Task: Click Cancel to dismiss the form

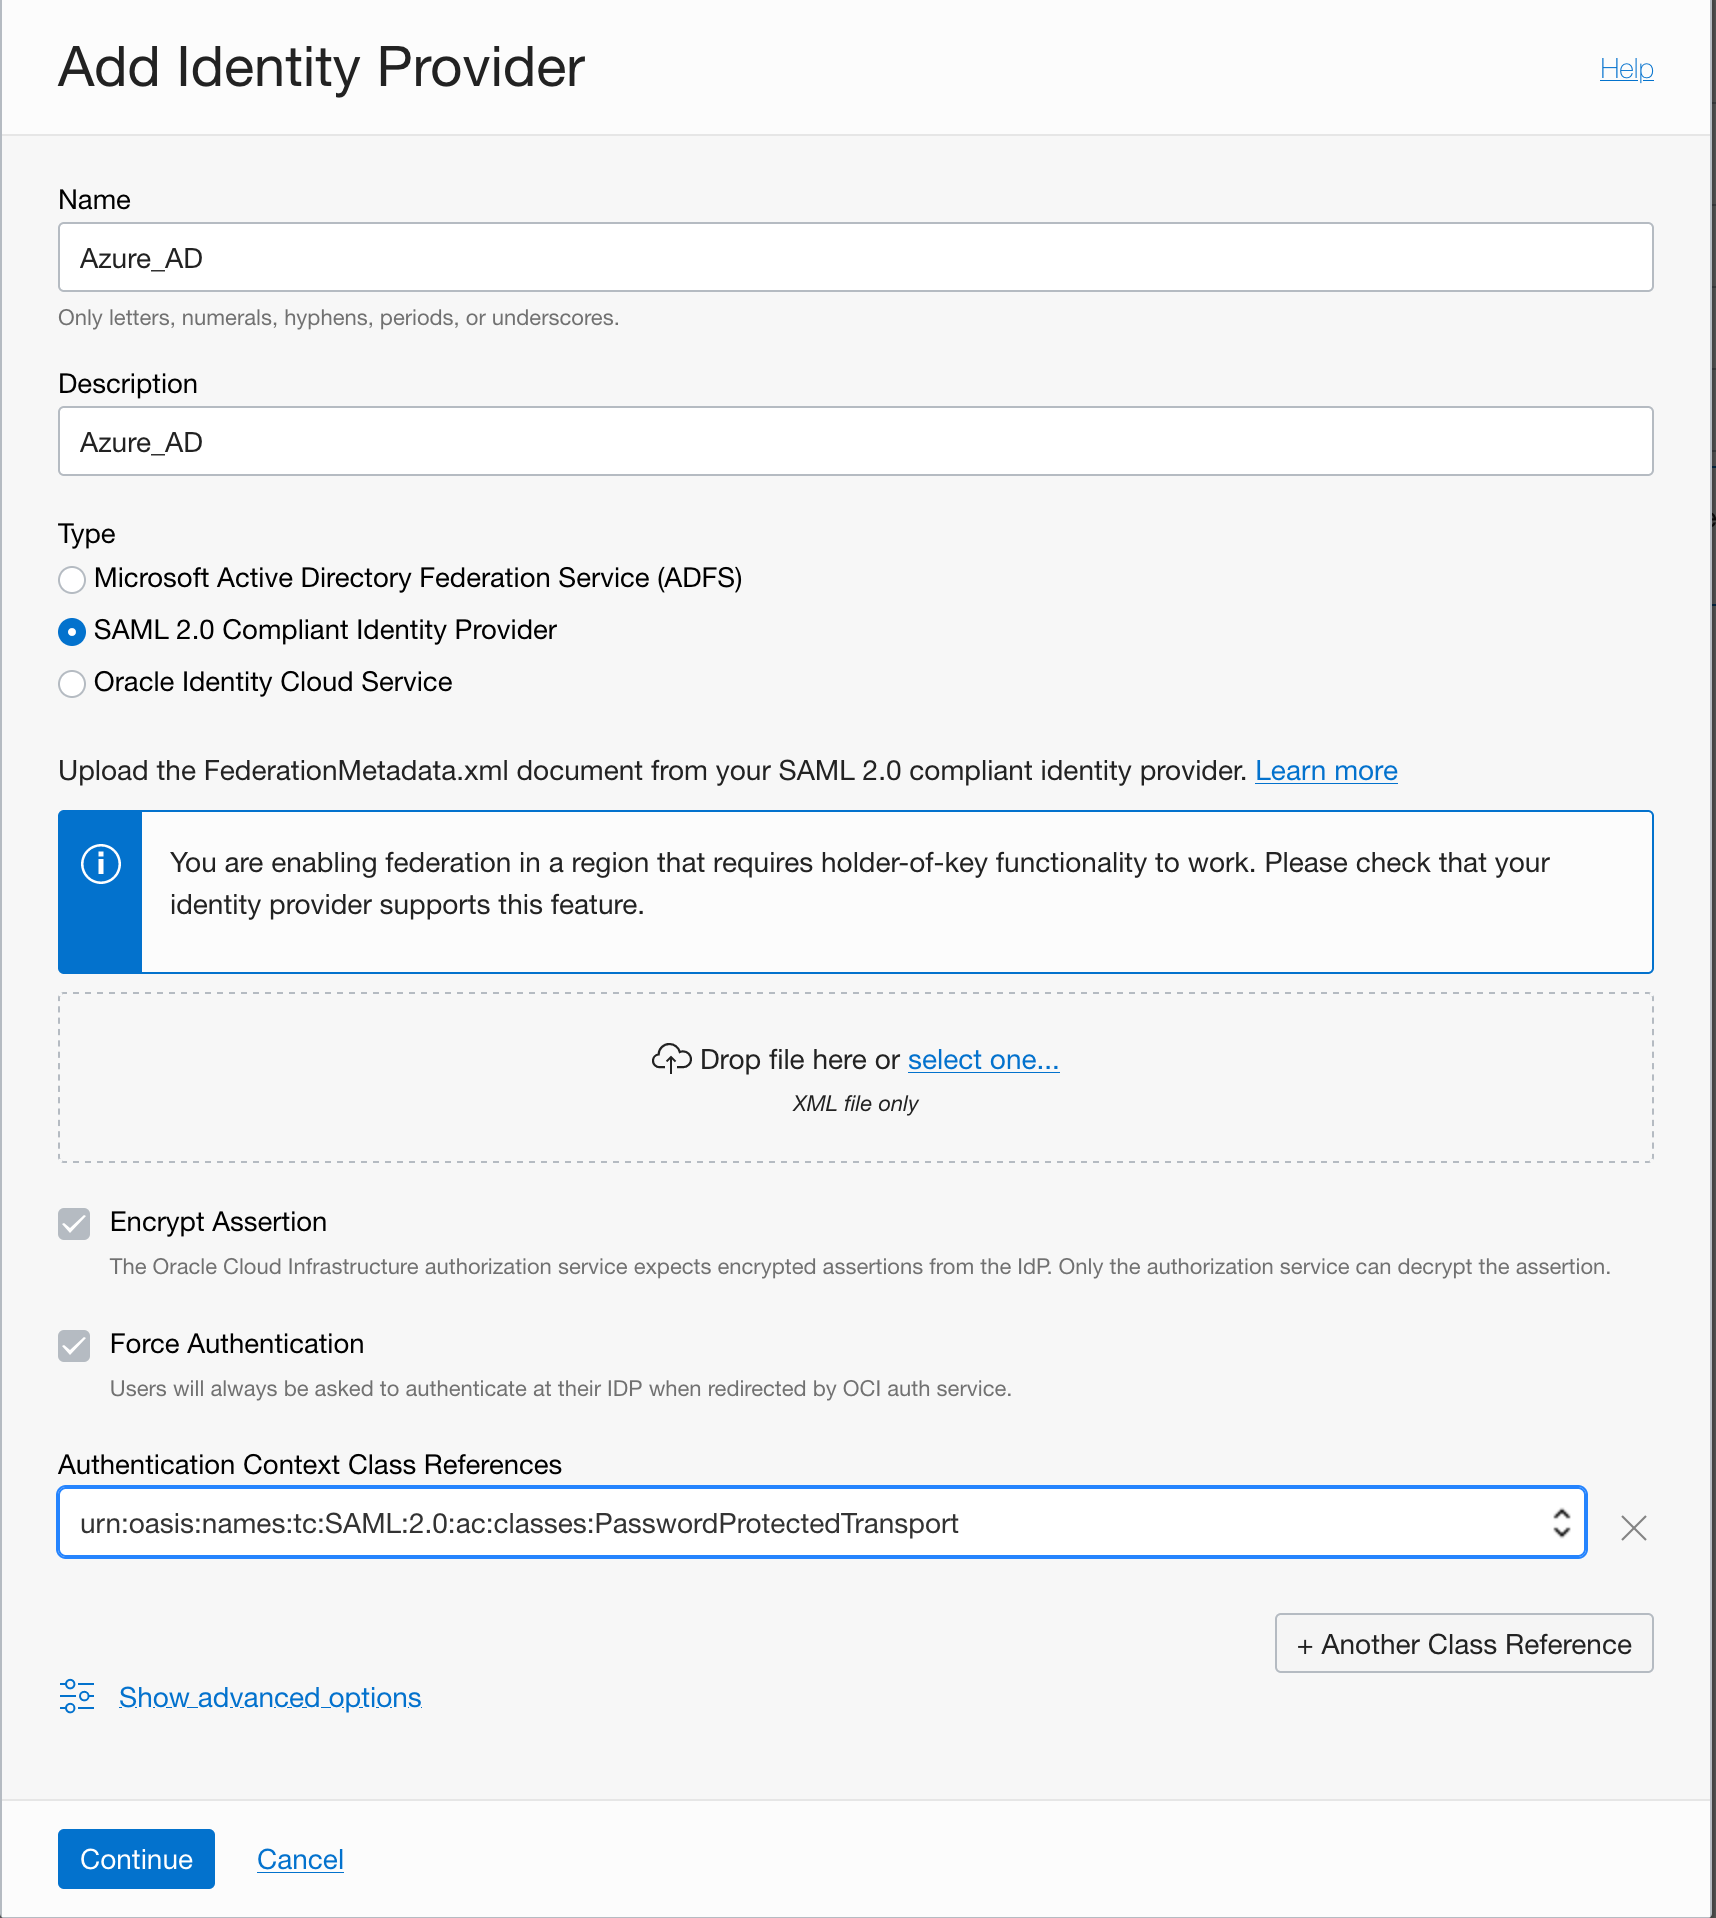Action: click(x=300, y=1858)
